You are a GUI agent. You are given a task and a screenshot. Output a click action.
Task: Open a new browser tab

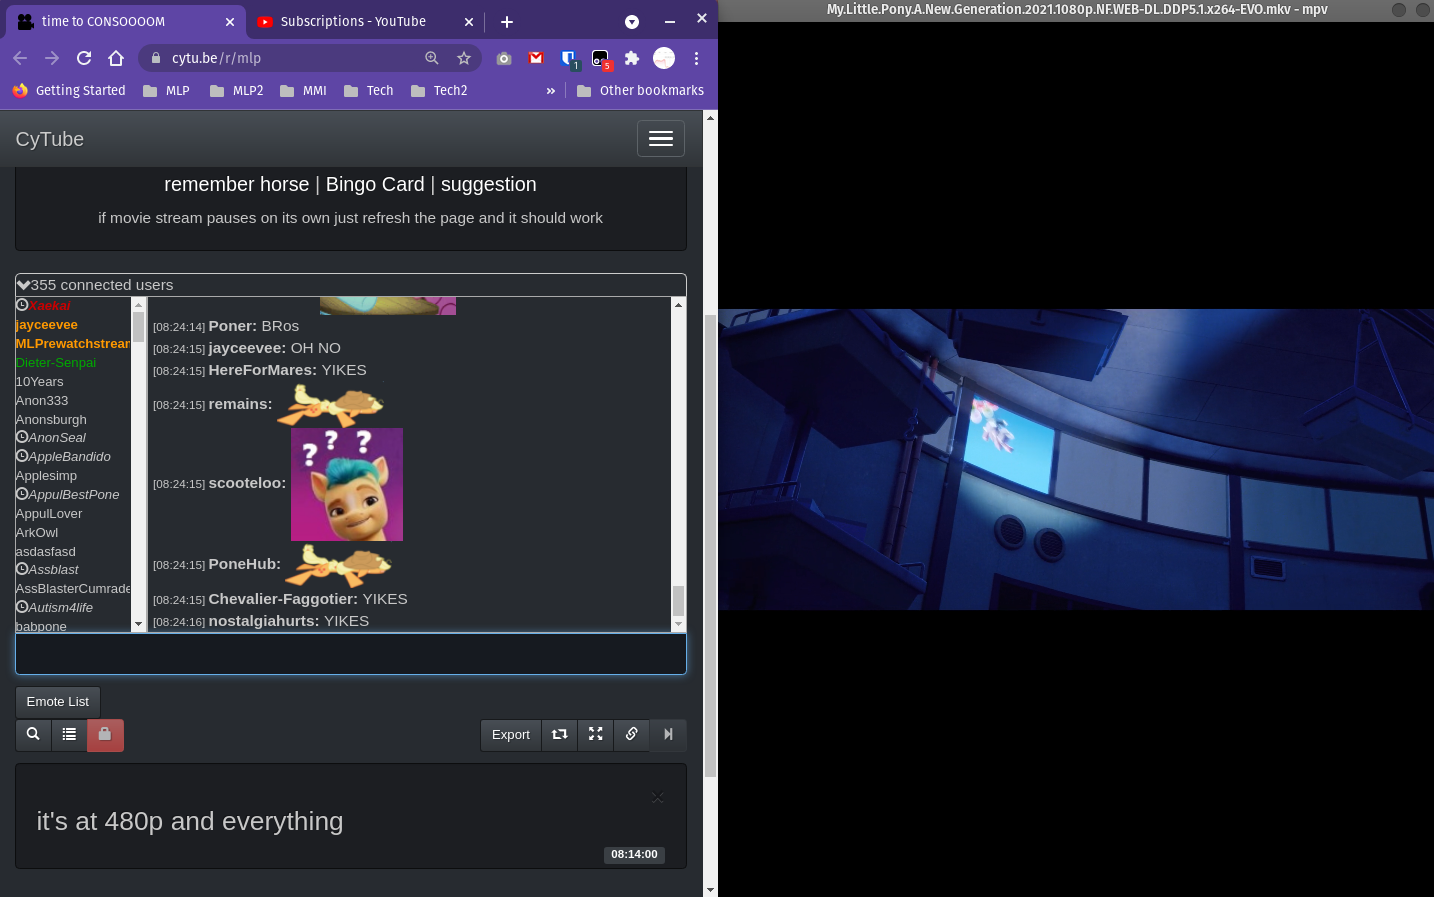click(507, 22)
